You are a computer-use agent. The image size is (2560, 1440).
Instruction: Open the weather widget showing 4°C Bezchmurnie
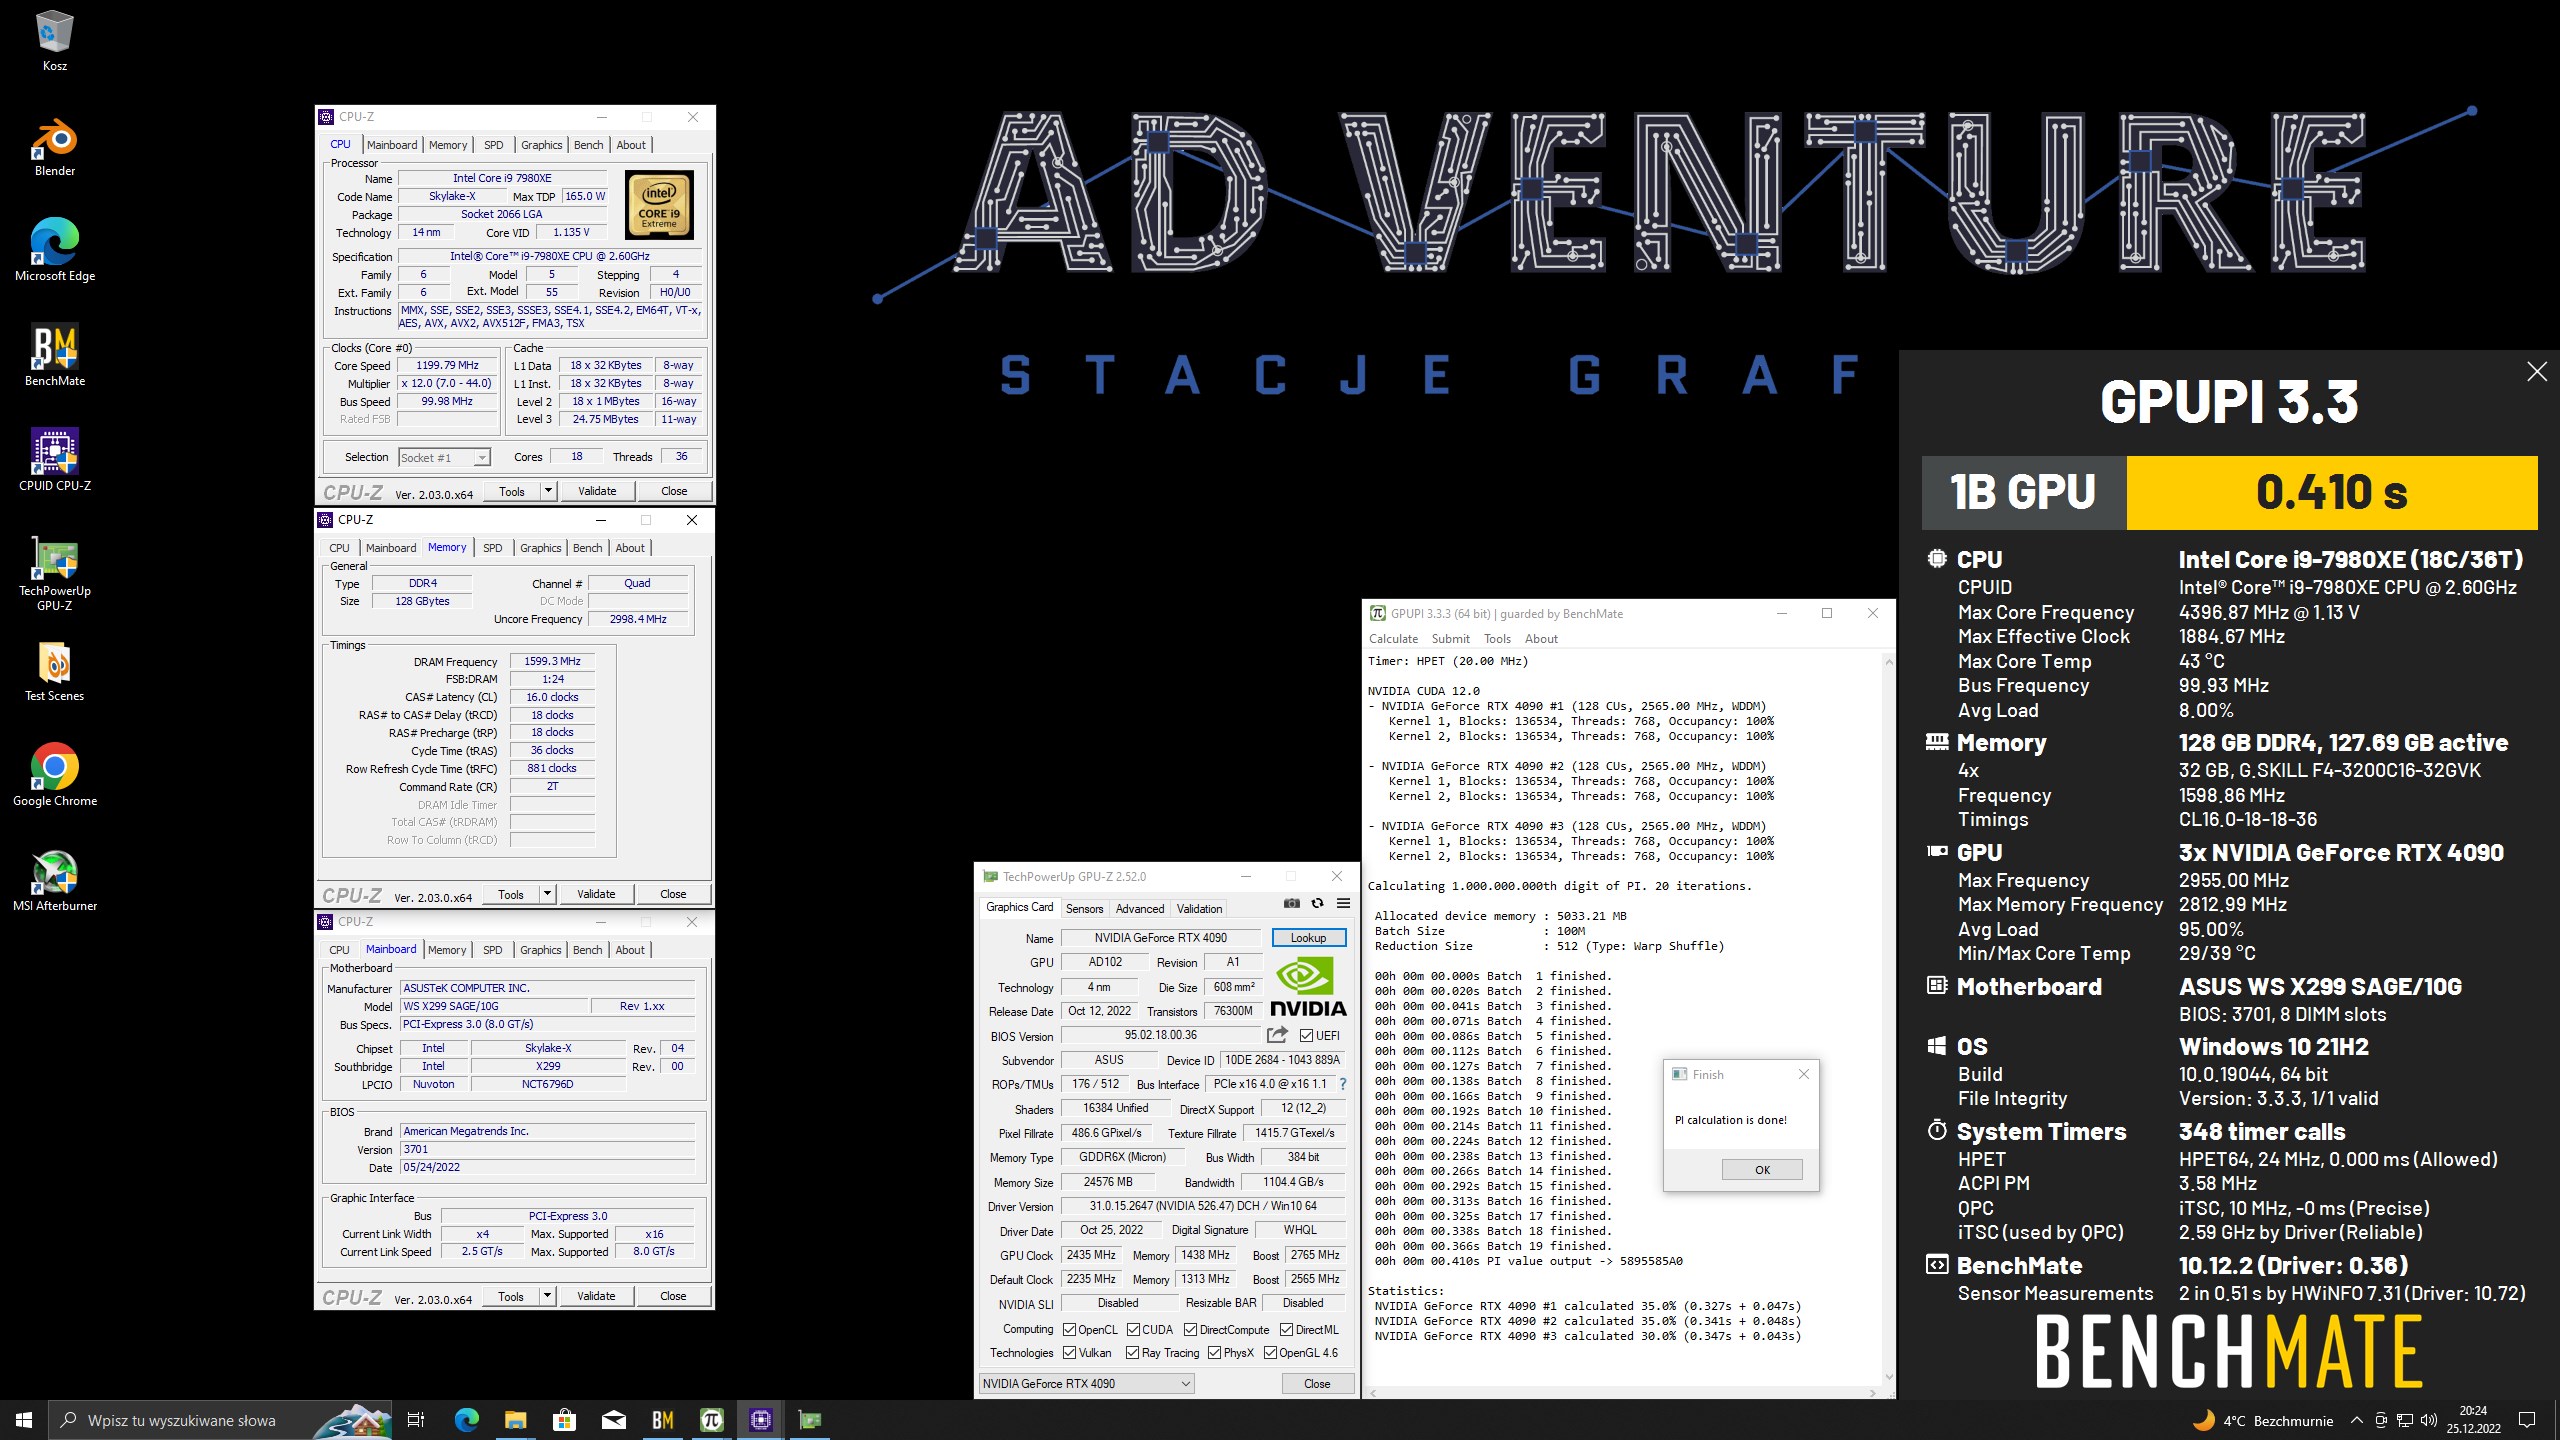pyautogui.click(x=2262, y=1420)
